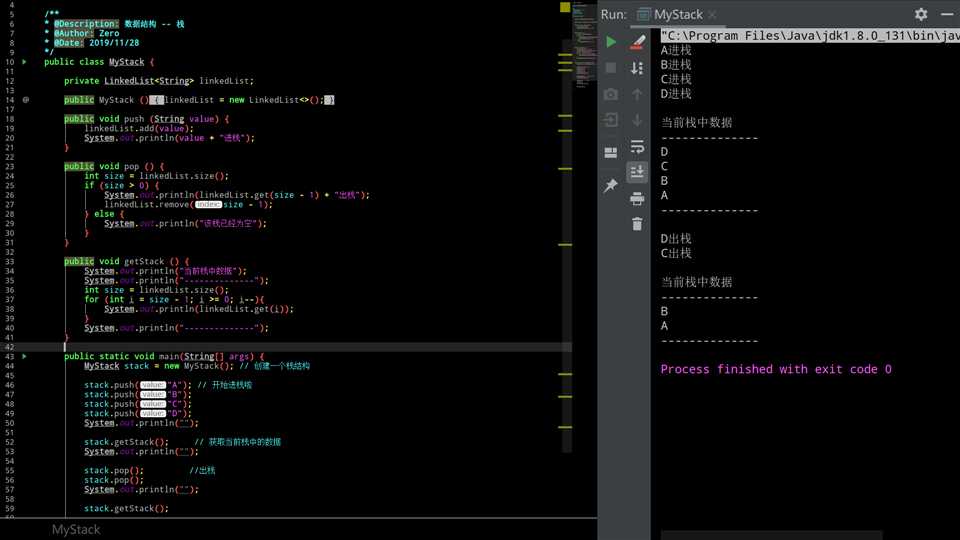Click 'C出栈' console output line
The image size is (960, 540).
point(675,253)
